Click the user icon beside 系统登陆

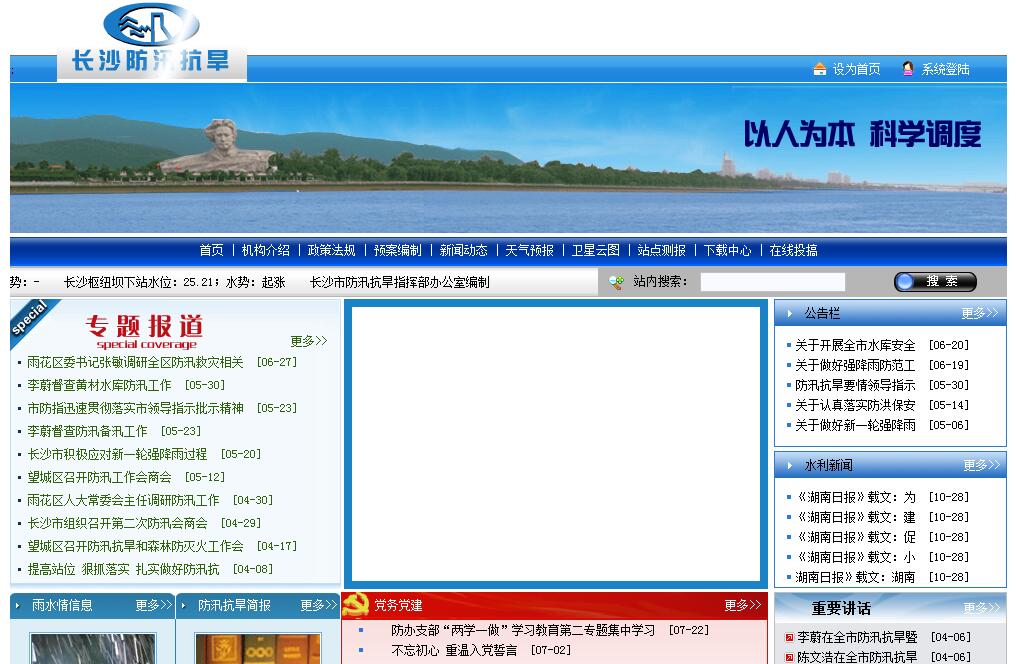point(908,69)
